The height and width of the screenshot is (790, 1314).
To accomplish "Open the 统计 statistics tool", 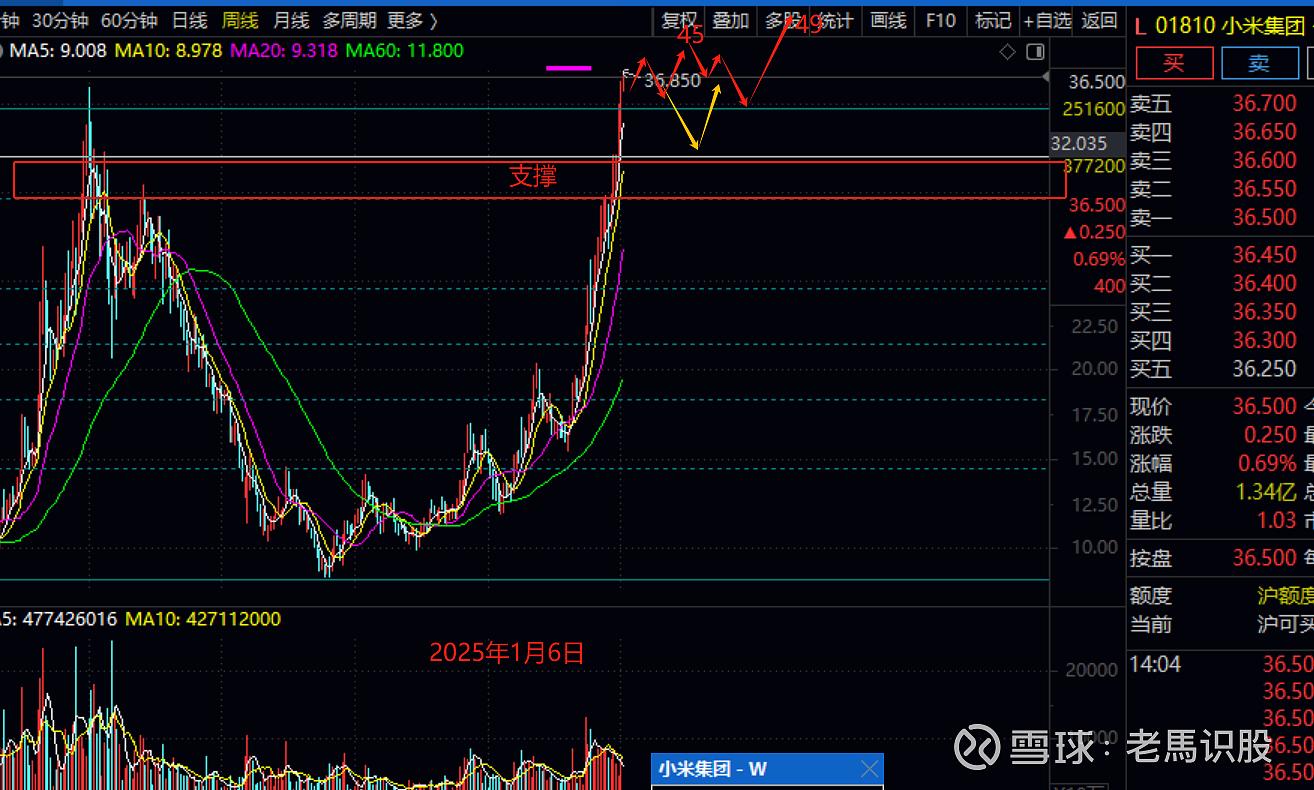I will pos(836,20).
